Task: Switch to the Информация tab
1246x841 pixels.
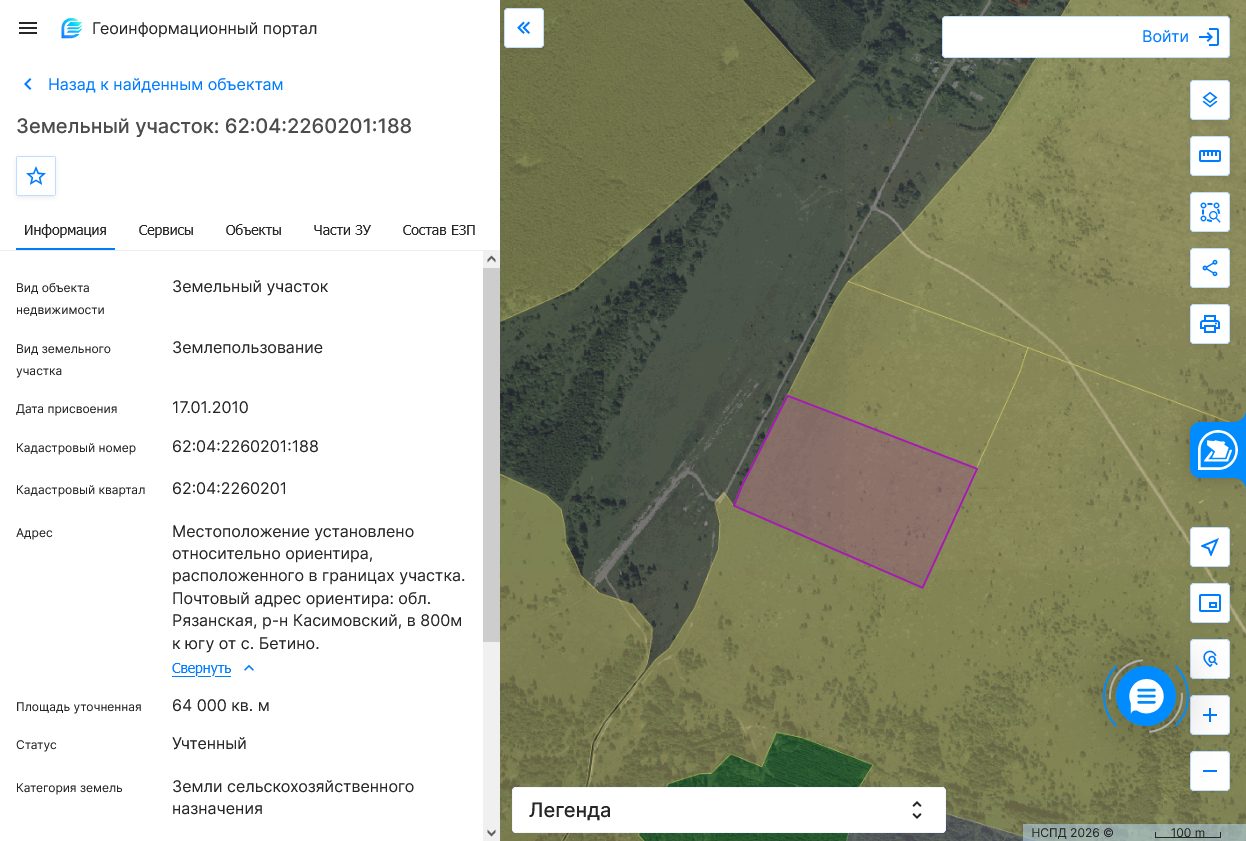Action: 65,230
